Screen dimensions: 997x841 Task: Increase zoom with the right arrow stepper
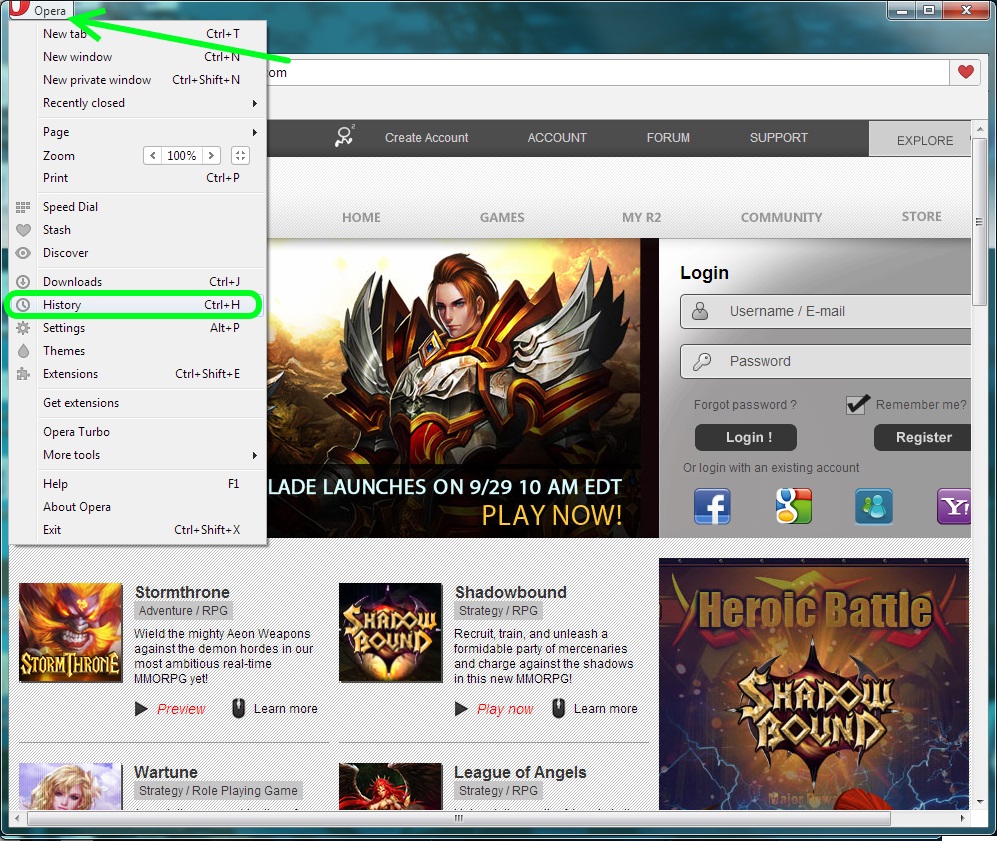click(x=211, y=156)
